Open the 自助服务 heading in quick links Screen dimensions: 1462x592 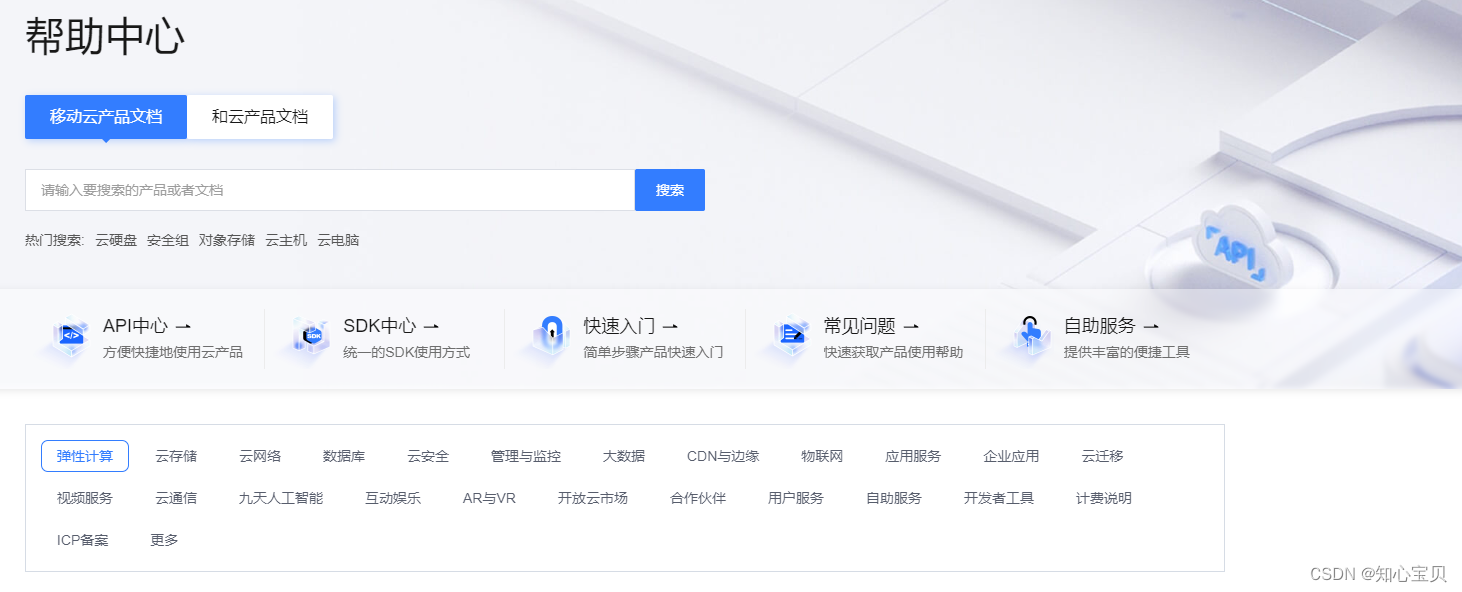(x=1100, y=326)
